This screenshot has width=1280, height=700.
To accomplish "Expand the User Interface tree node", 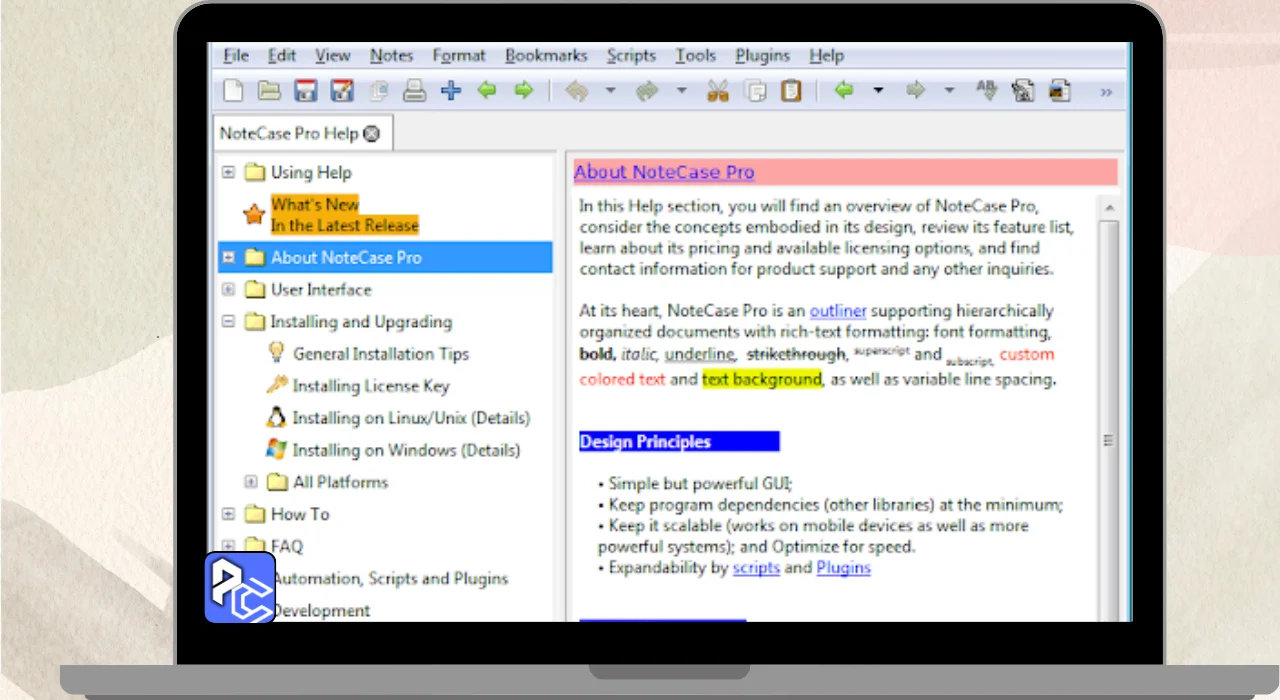I will [228, 290].
